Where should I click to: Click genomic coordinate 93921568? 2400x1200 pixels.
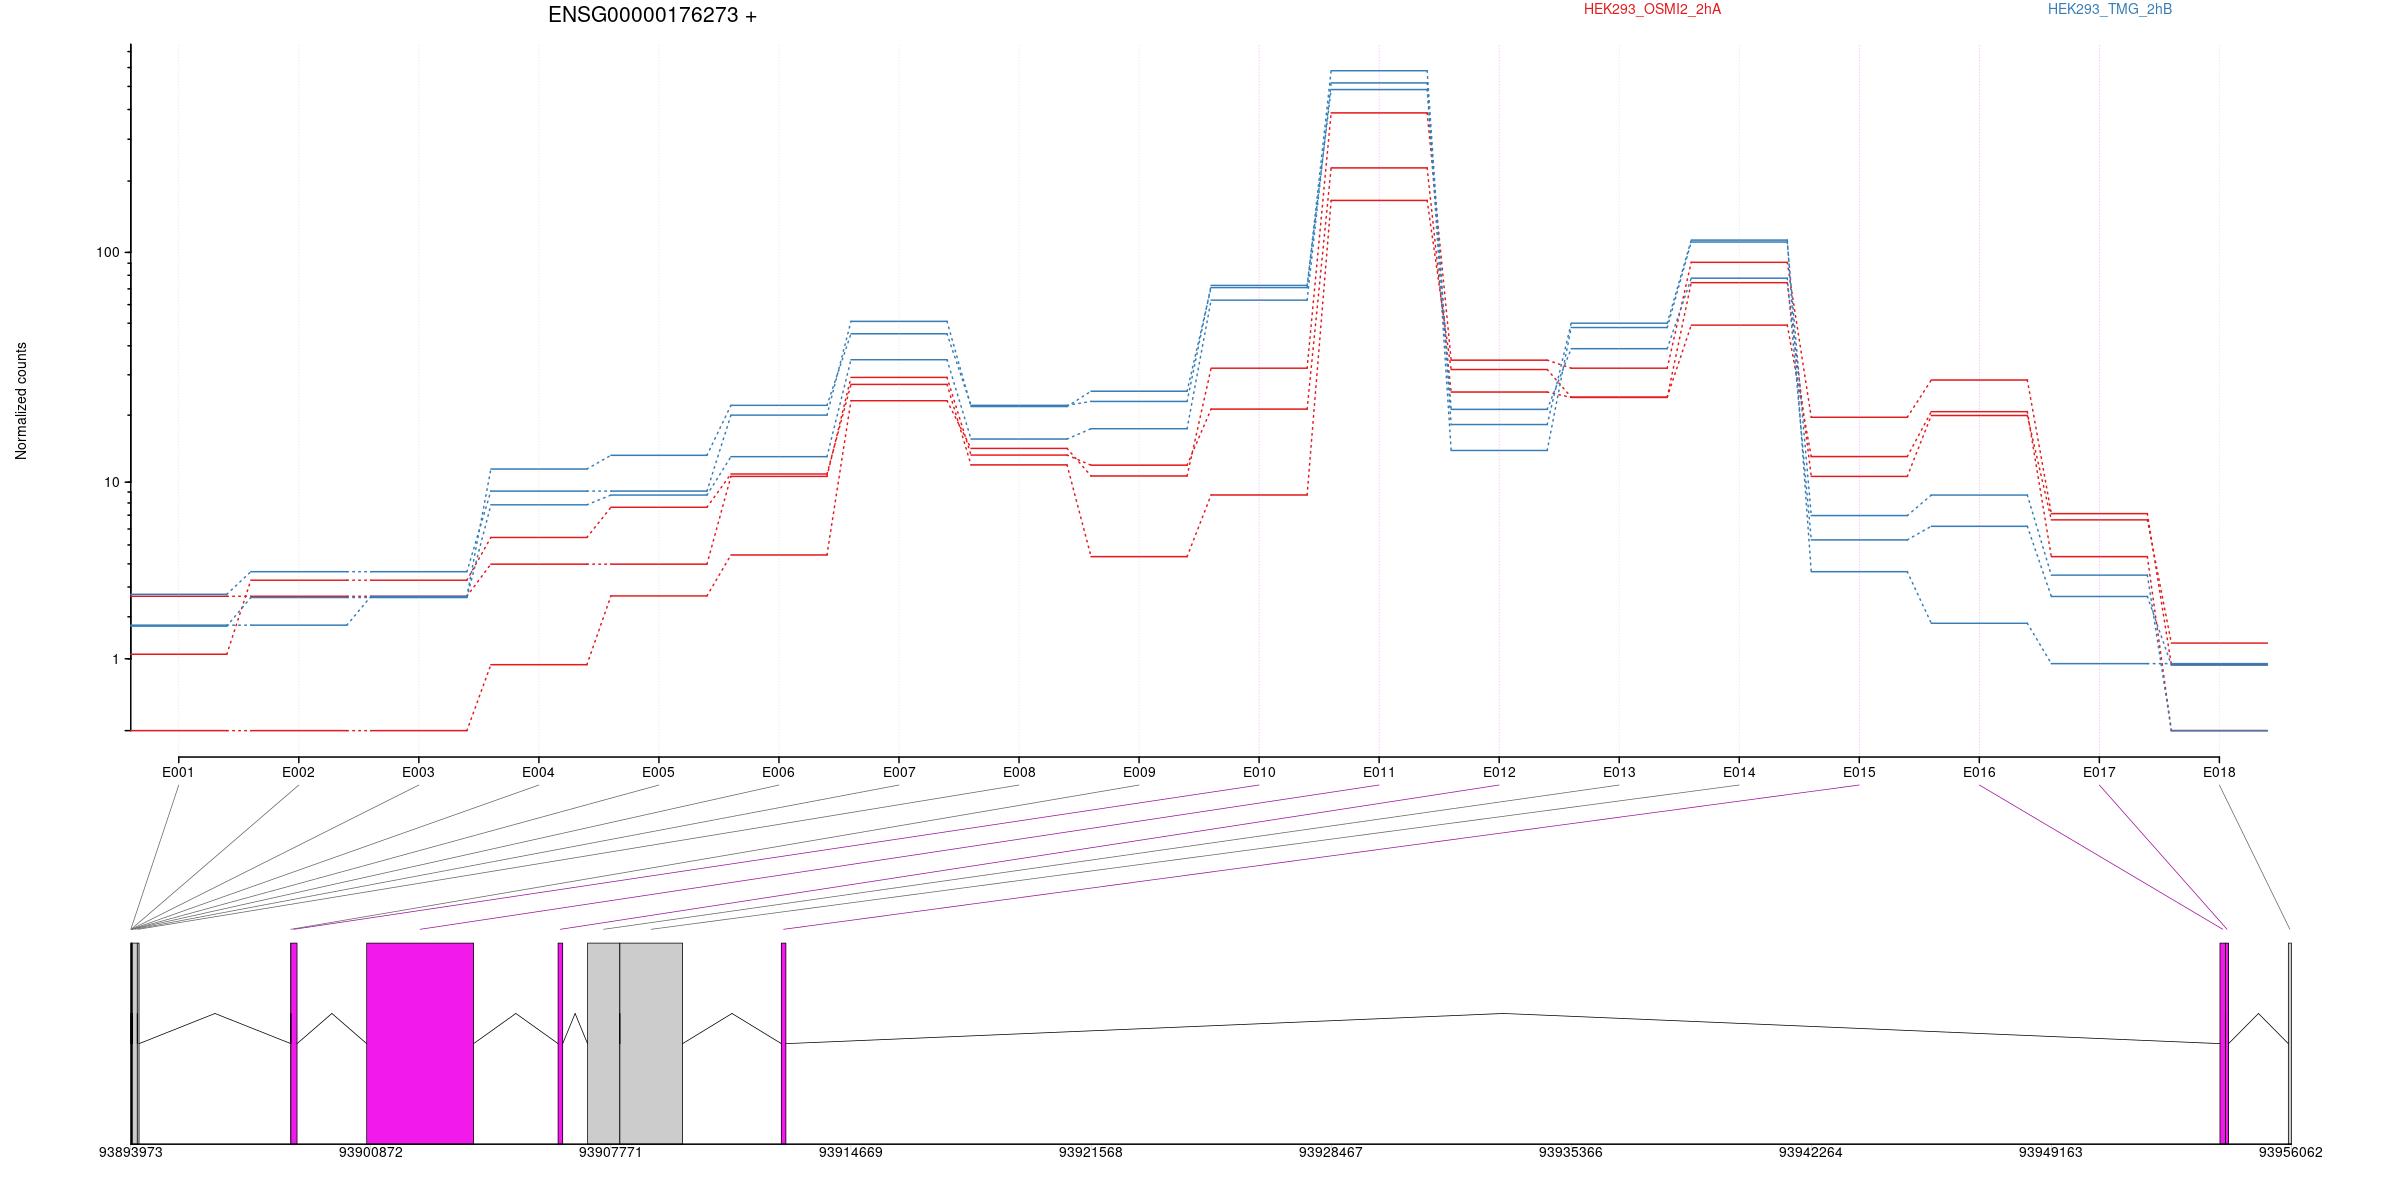(1090, 1152)
